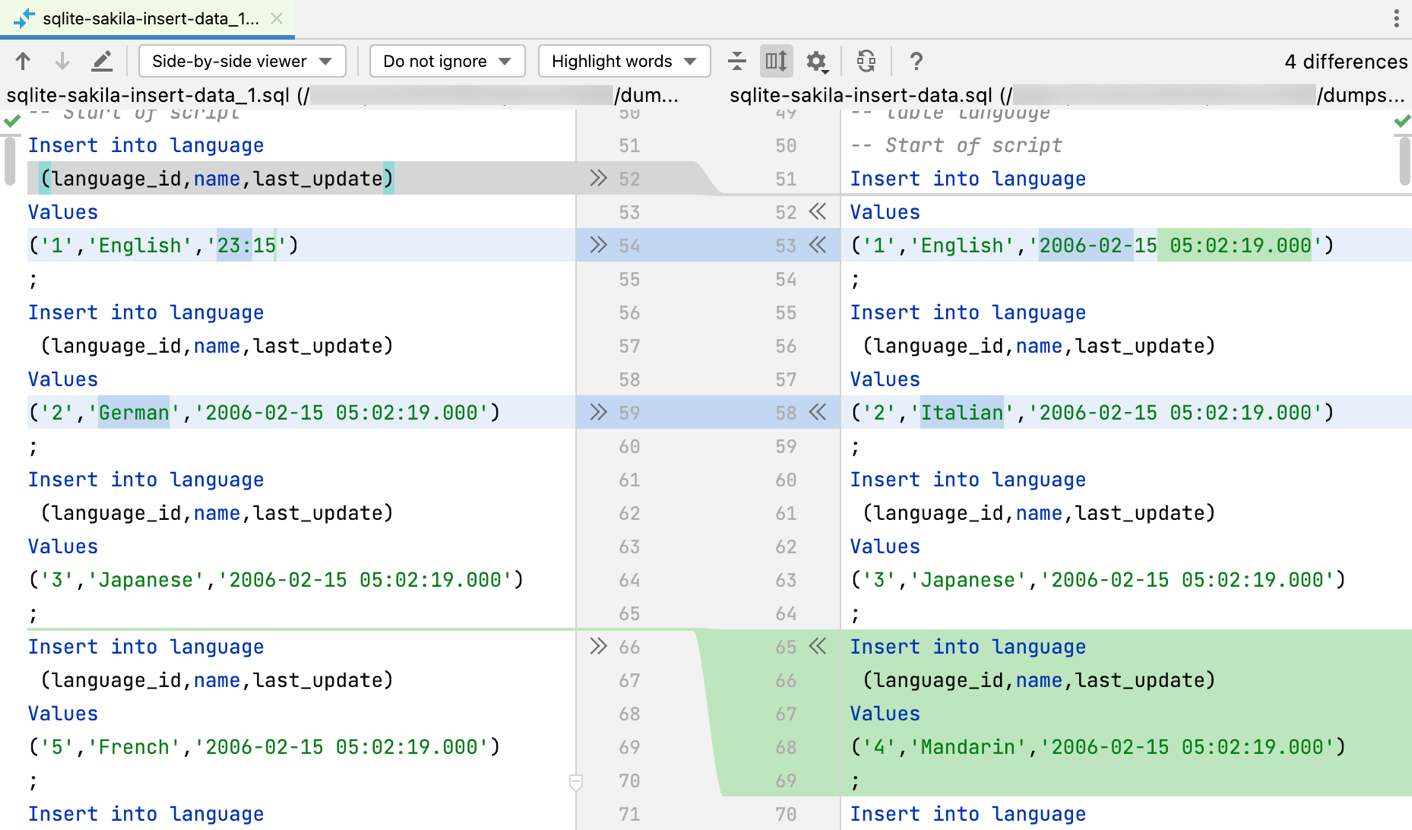Screen dimensions: 1412x830
Task: Apply left German change at line 59
Action: click(x=598, y=413)
